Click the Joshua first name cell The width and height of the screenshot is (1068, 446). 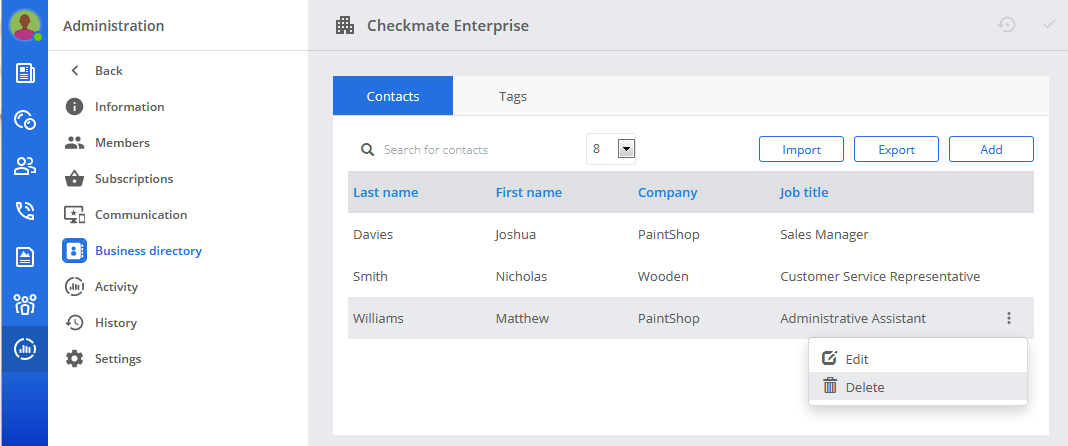click(516, 235)
